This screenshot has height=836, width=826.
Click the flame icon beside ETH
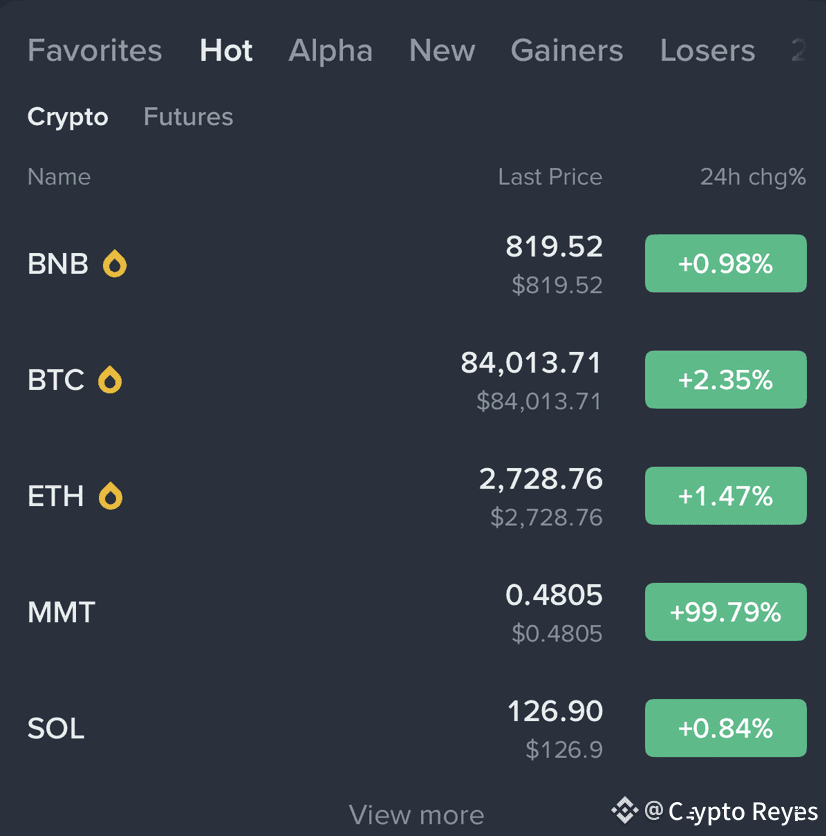(110, 496)
